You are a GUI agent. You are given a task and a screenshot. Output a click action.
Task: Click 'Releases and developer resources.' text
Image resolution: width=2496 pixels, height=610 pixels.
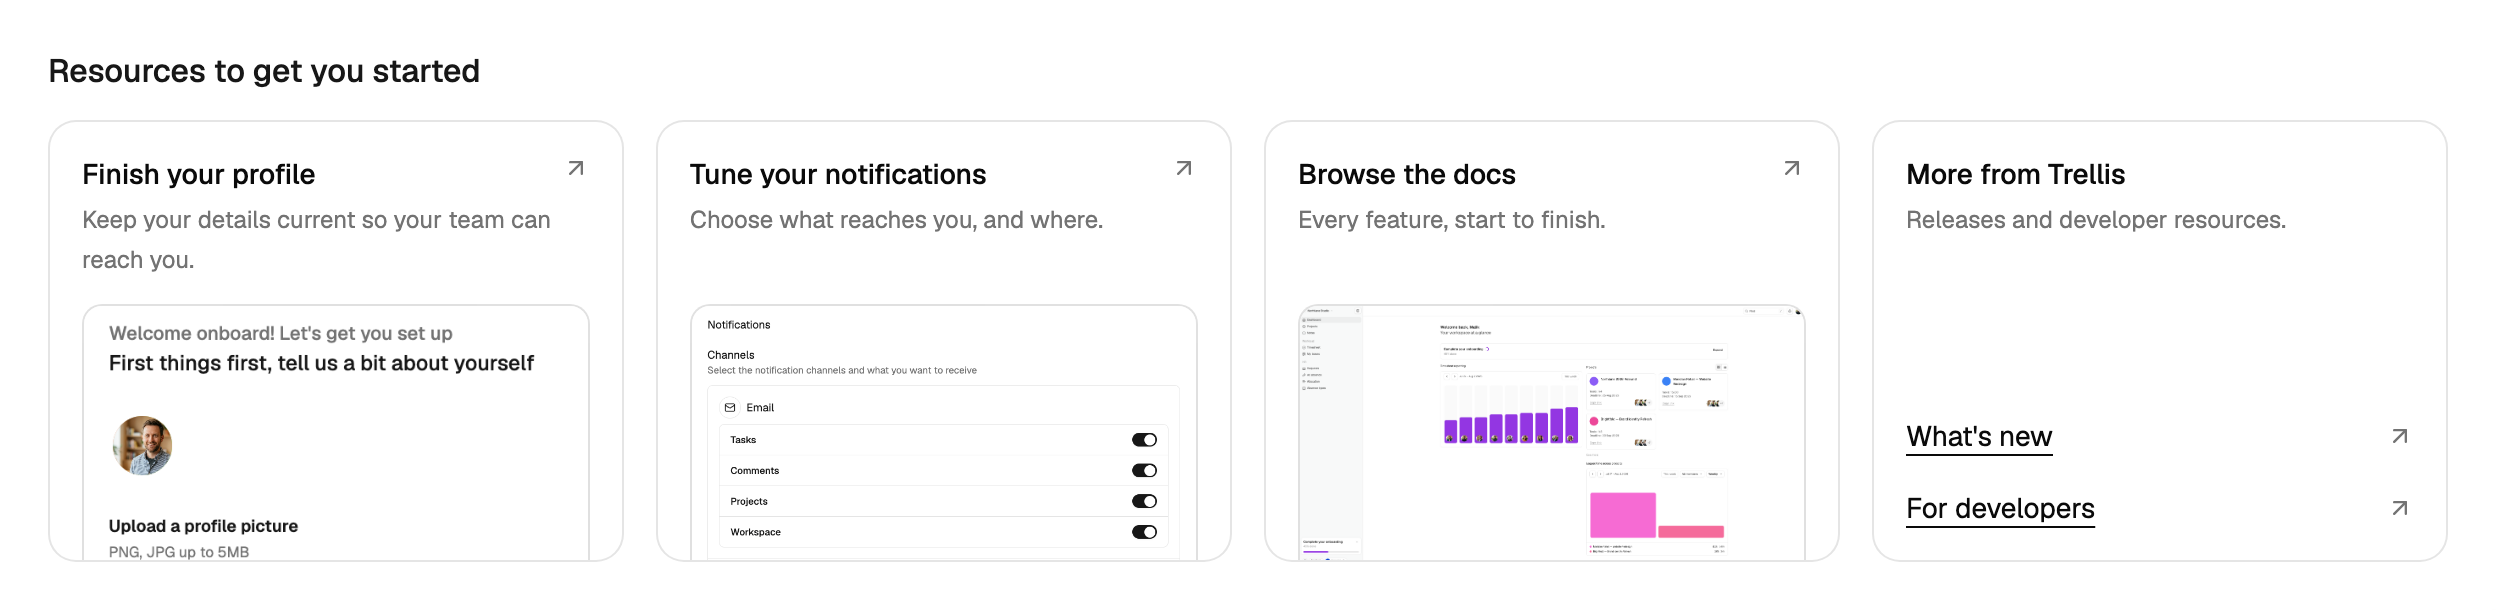tap(2096, 220)
